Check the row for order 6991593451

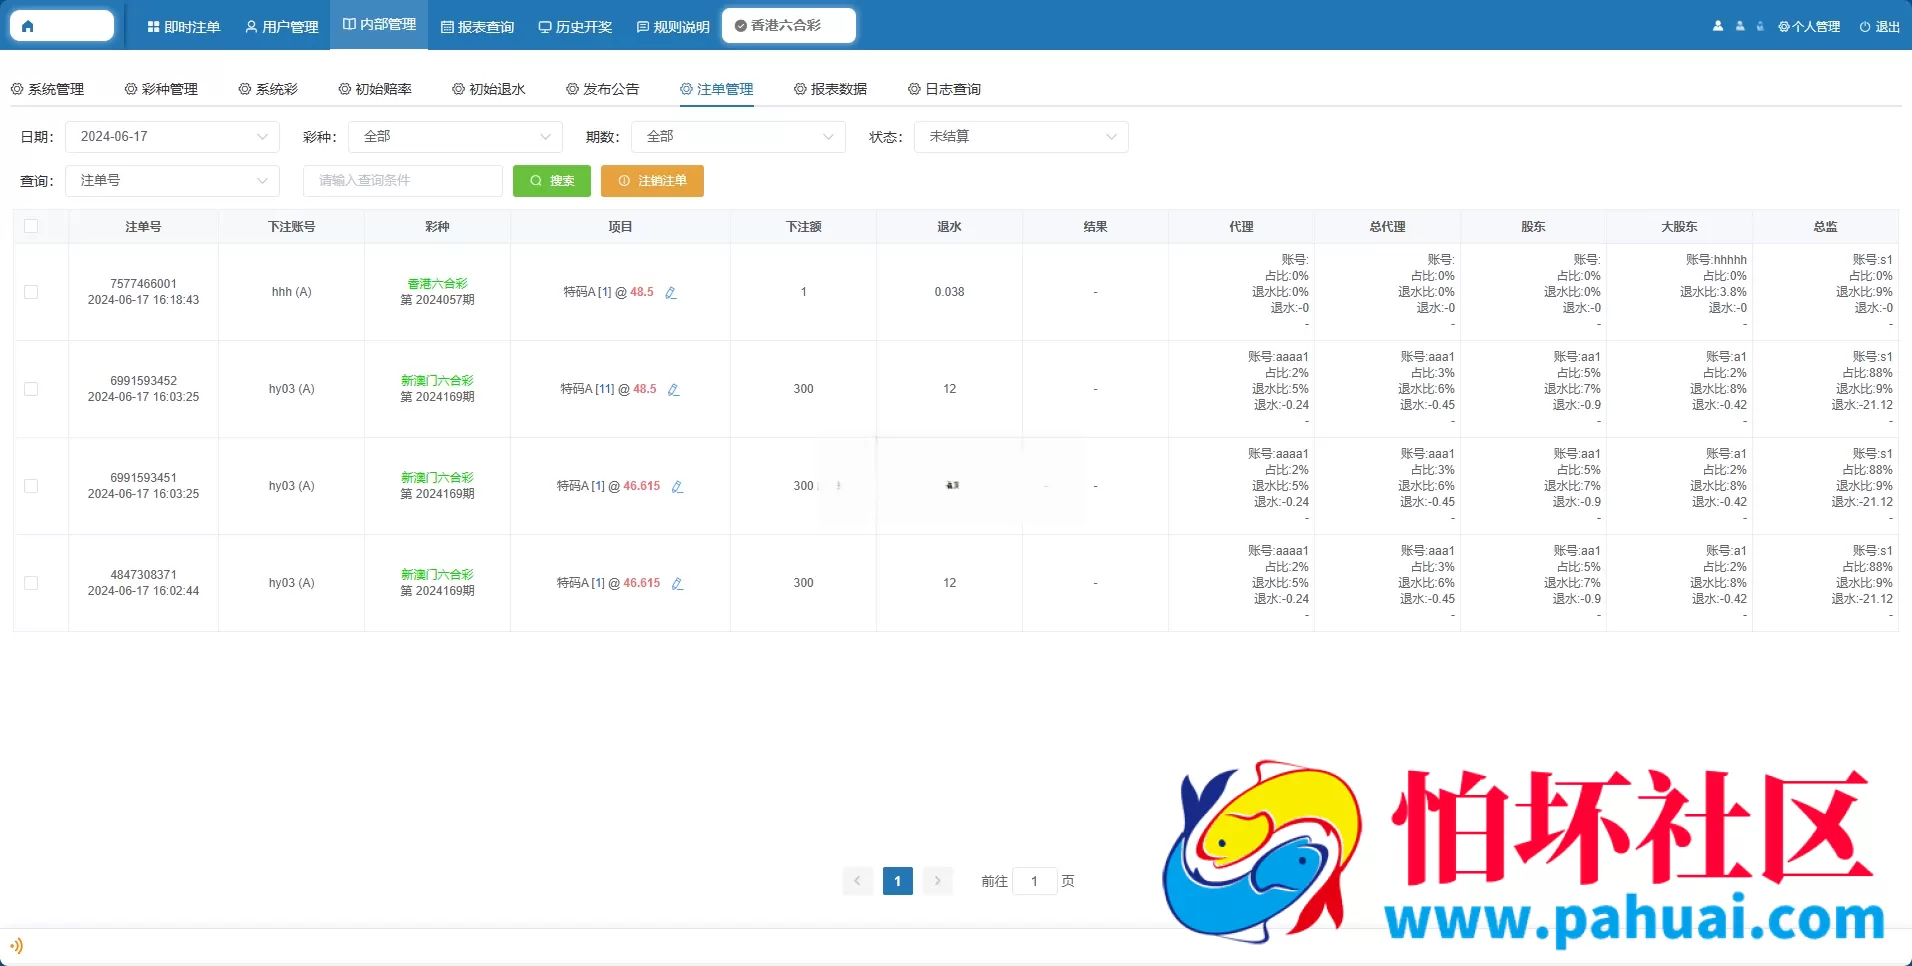pos(31,486)
